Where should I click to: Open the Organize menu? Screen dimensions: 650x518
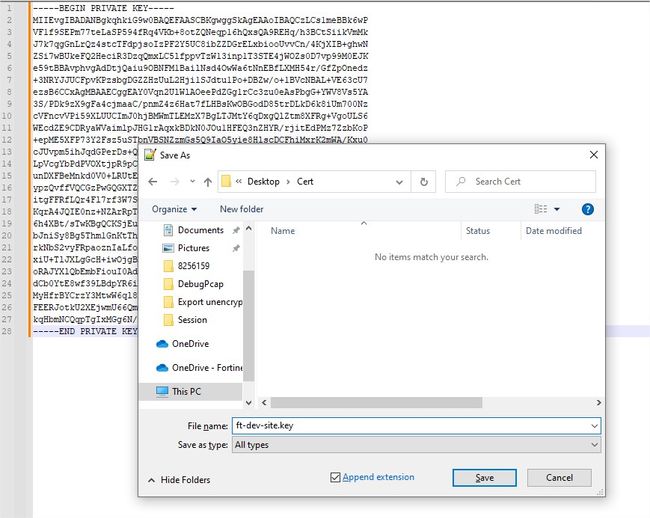click(x=174, y=209)
